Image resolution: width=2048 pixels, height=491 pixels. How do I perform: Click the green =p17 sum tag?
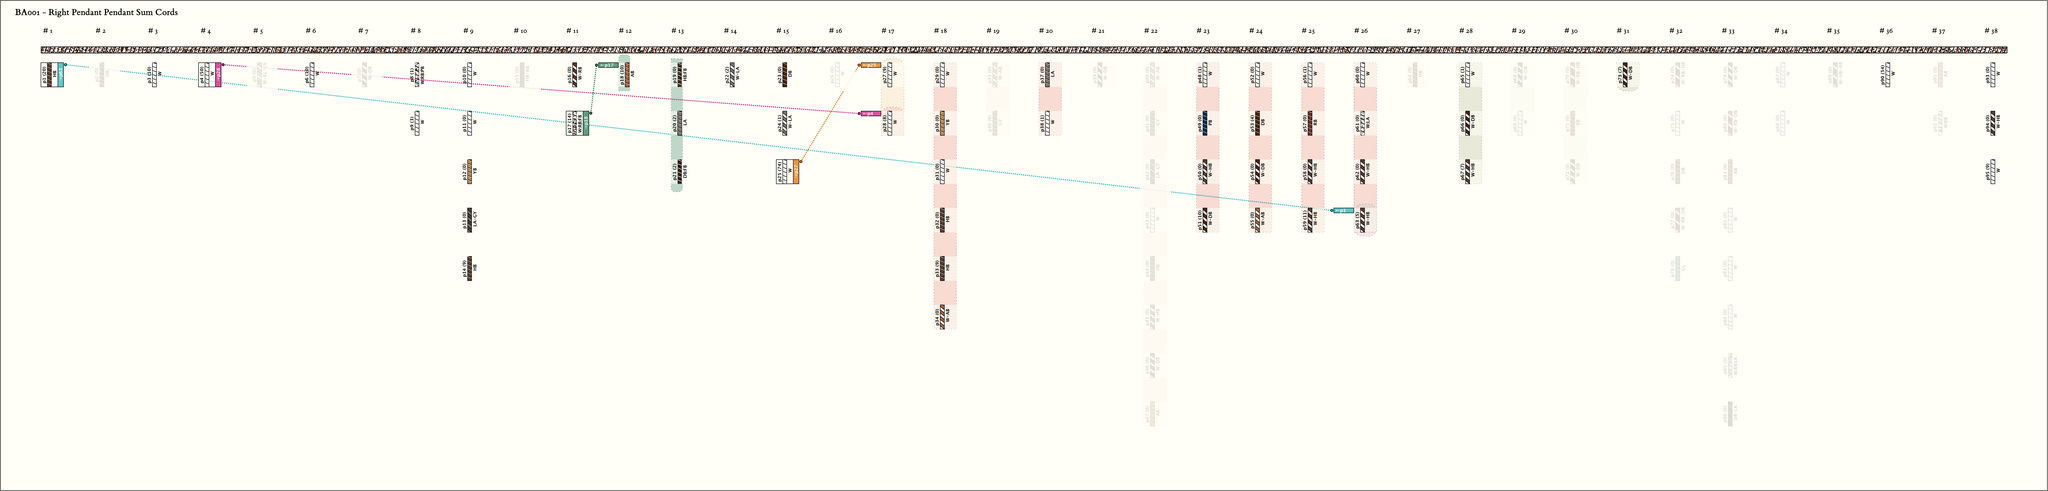[608, 65]
